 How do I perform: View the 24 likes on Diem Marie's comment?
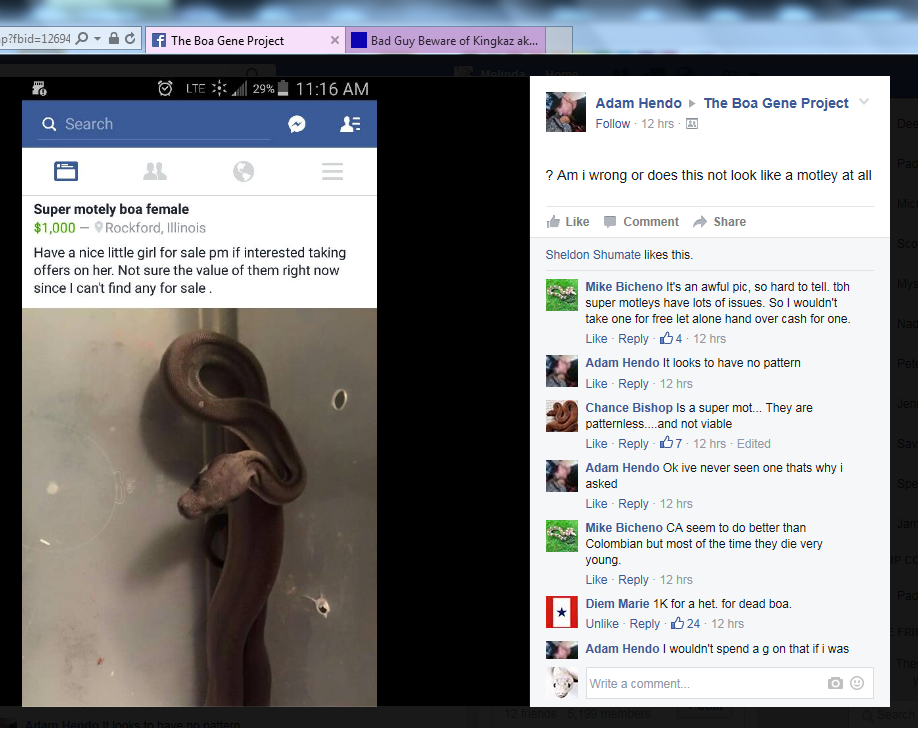[686, 624]
